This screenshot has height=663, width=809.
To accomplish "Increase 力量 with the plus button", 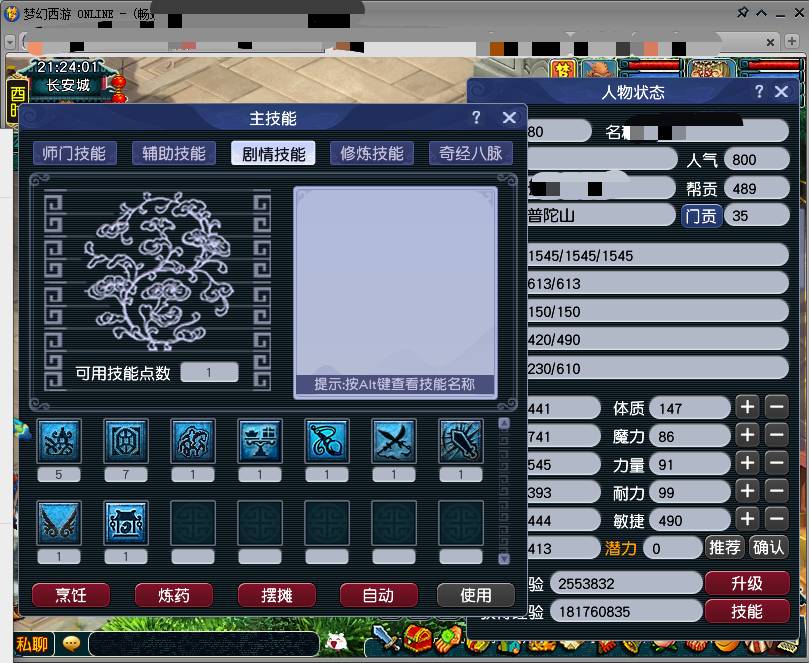I will pyautogui.click(x=747, y=463).
